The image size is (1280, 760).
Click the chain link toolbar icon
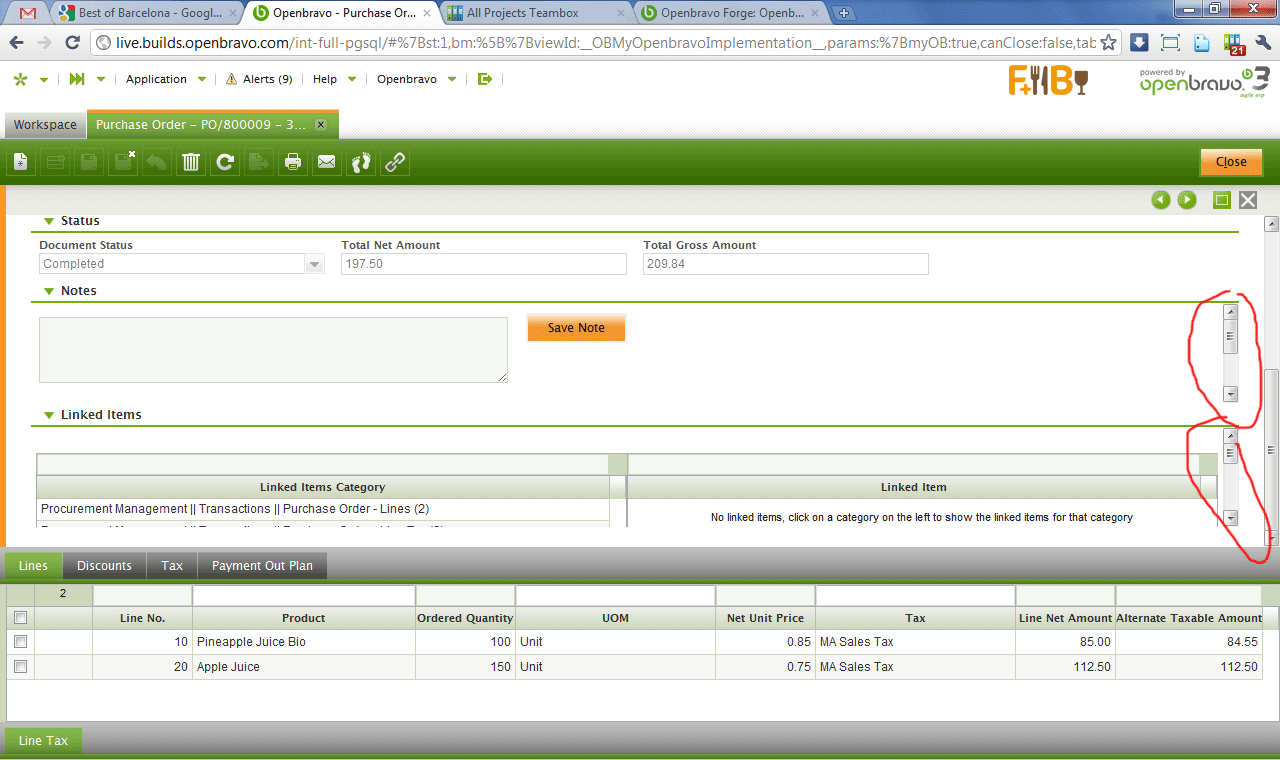(395, 162)
